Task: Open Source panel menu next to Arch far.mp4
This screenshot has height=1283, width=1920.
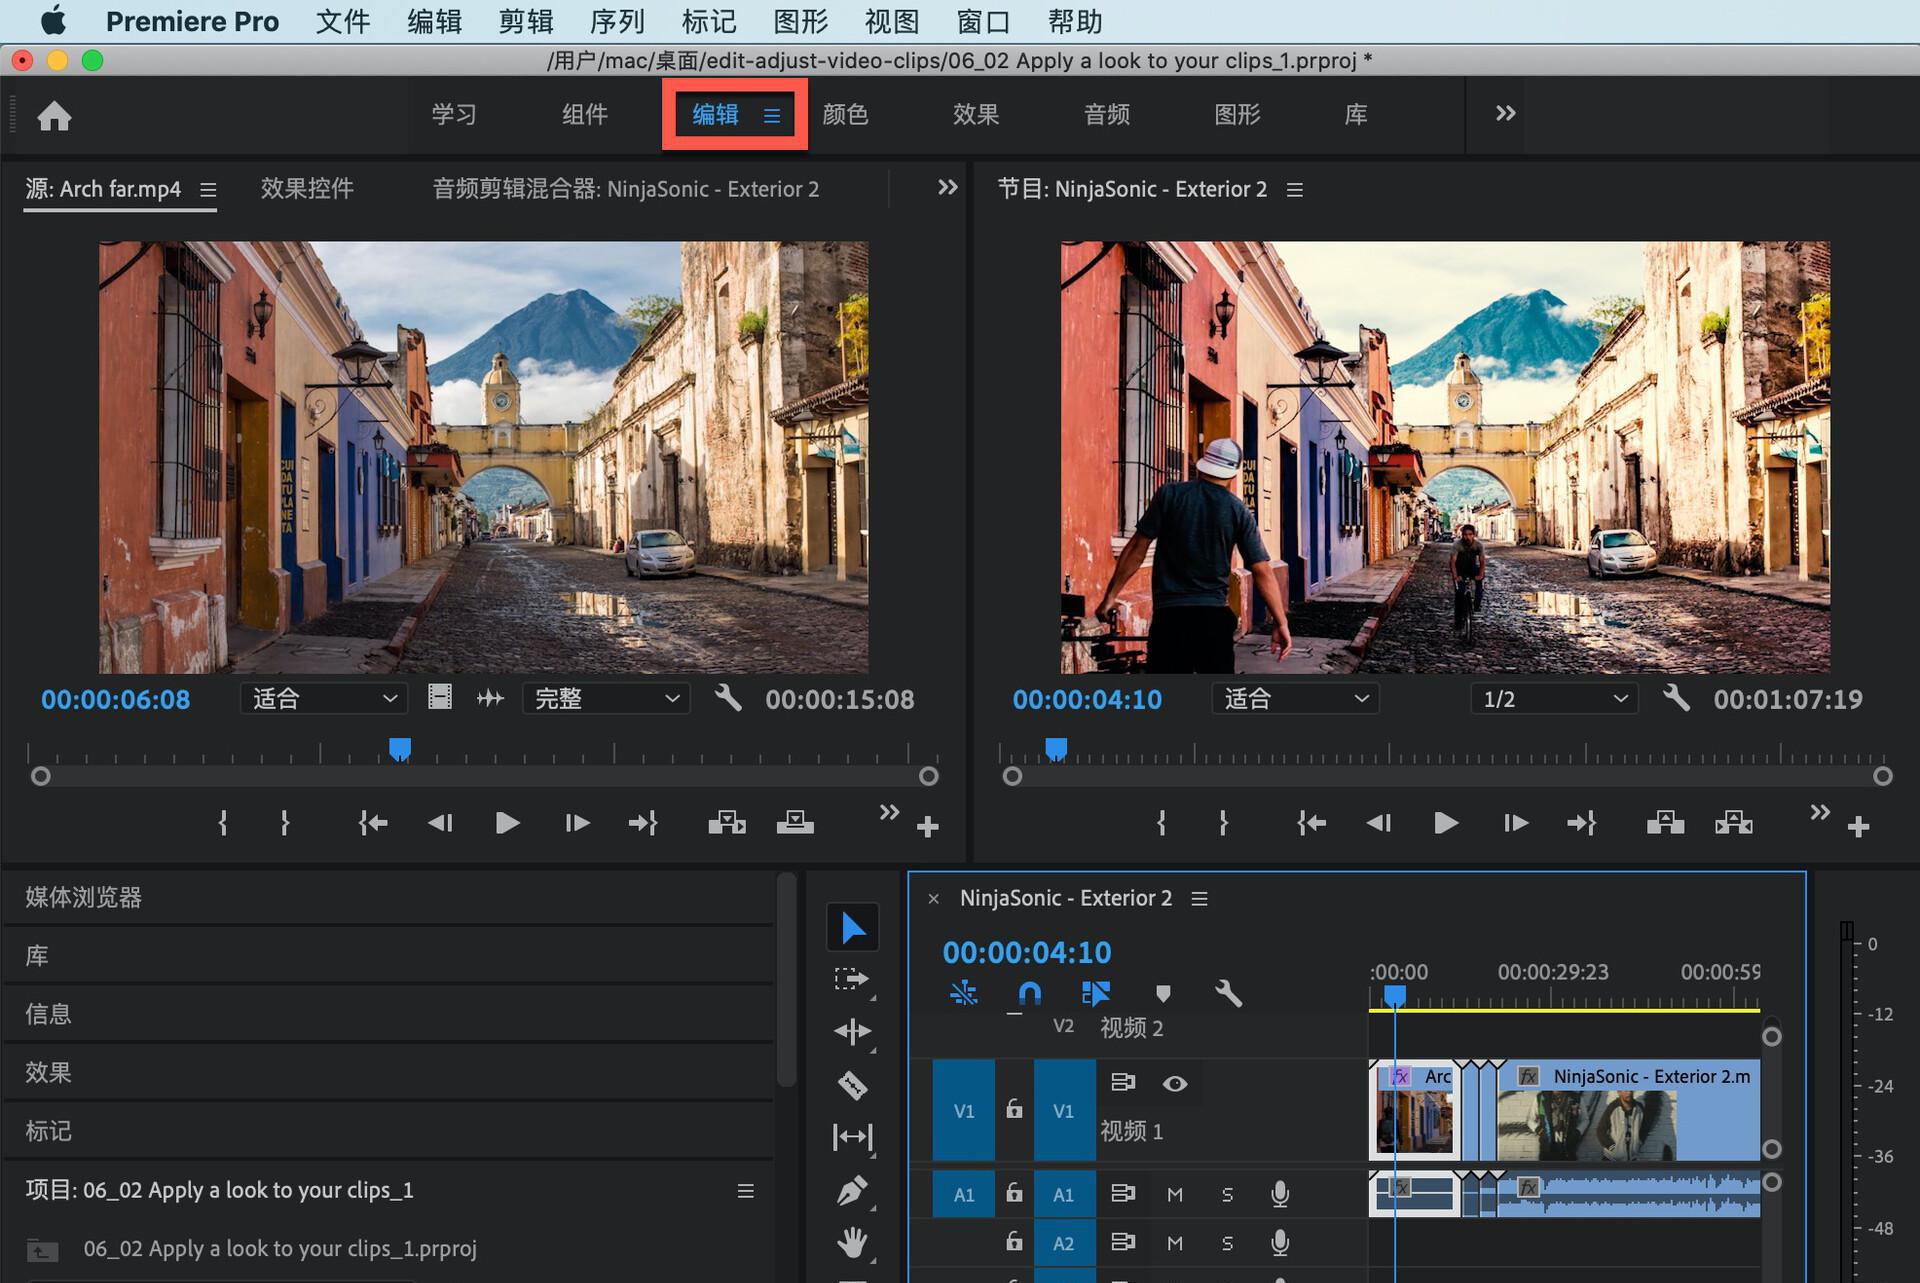Action: [208, 189]
